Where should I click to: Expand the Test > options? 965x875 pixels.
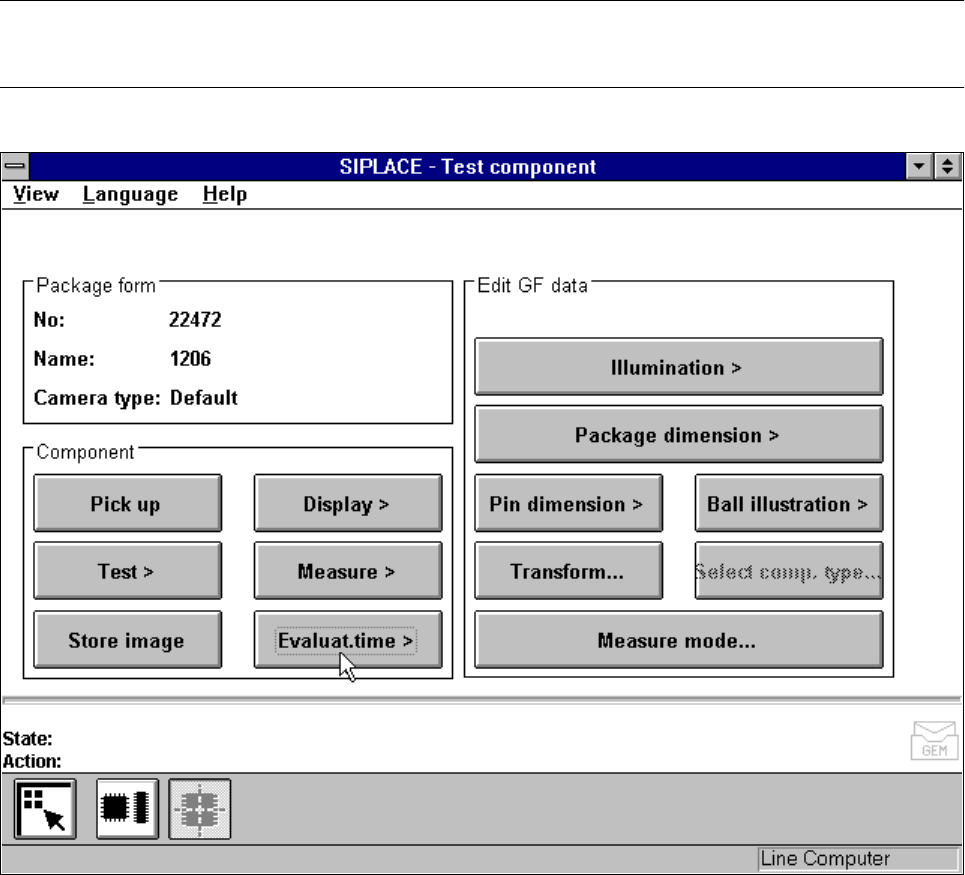[x=127, y=572]
